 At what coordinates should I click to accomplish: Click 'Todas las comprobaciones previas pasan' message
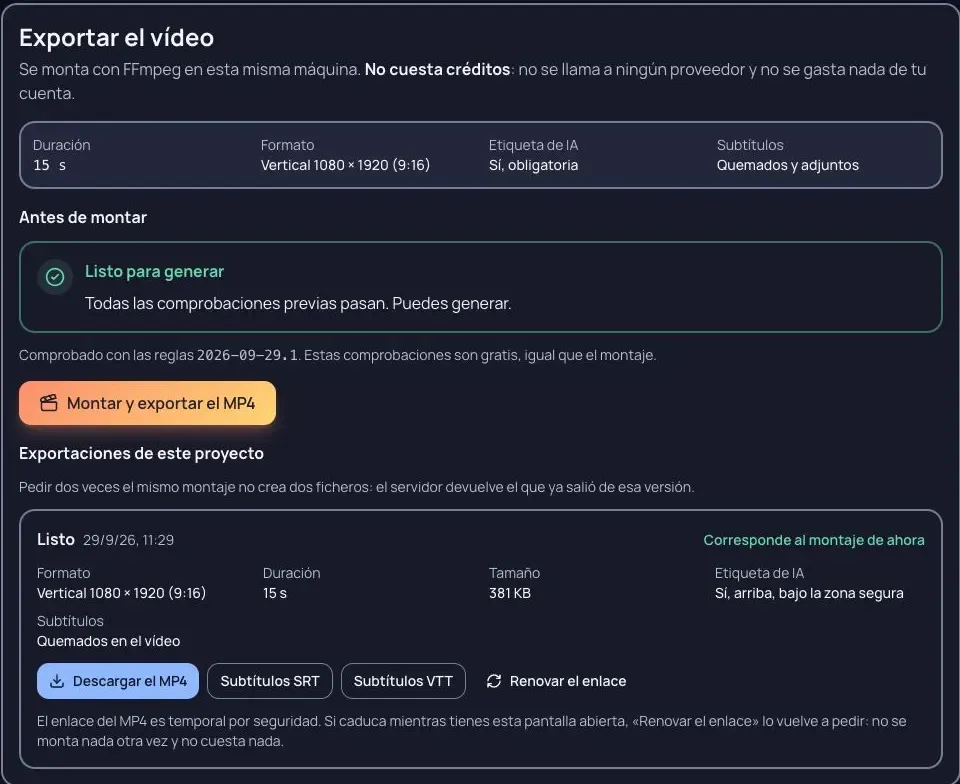[x=298, y=304]
